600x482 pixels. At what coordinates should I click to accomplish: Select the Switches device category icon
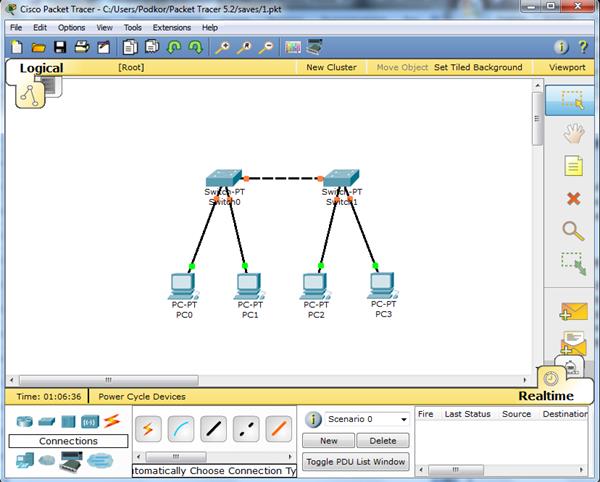[47, 422]
